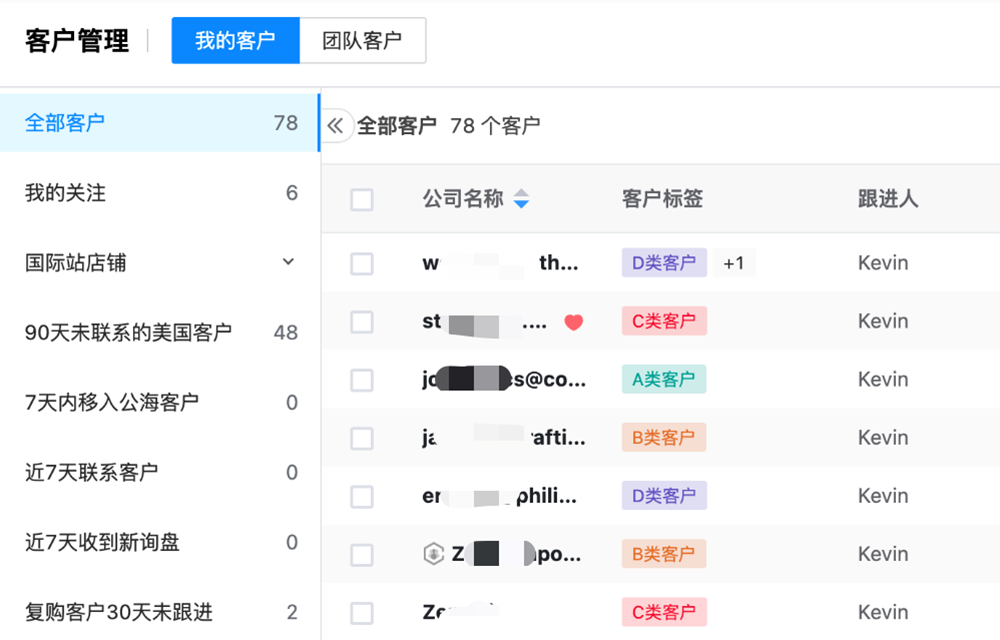
Task: Open the 我的关注 customer list
Action: (66, 193)
